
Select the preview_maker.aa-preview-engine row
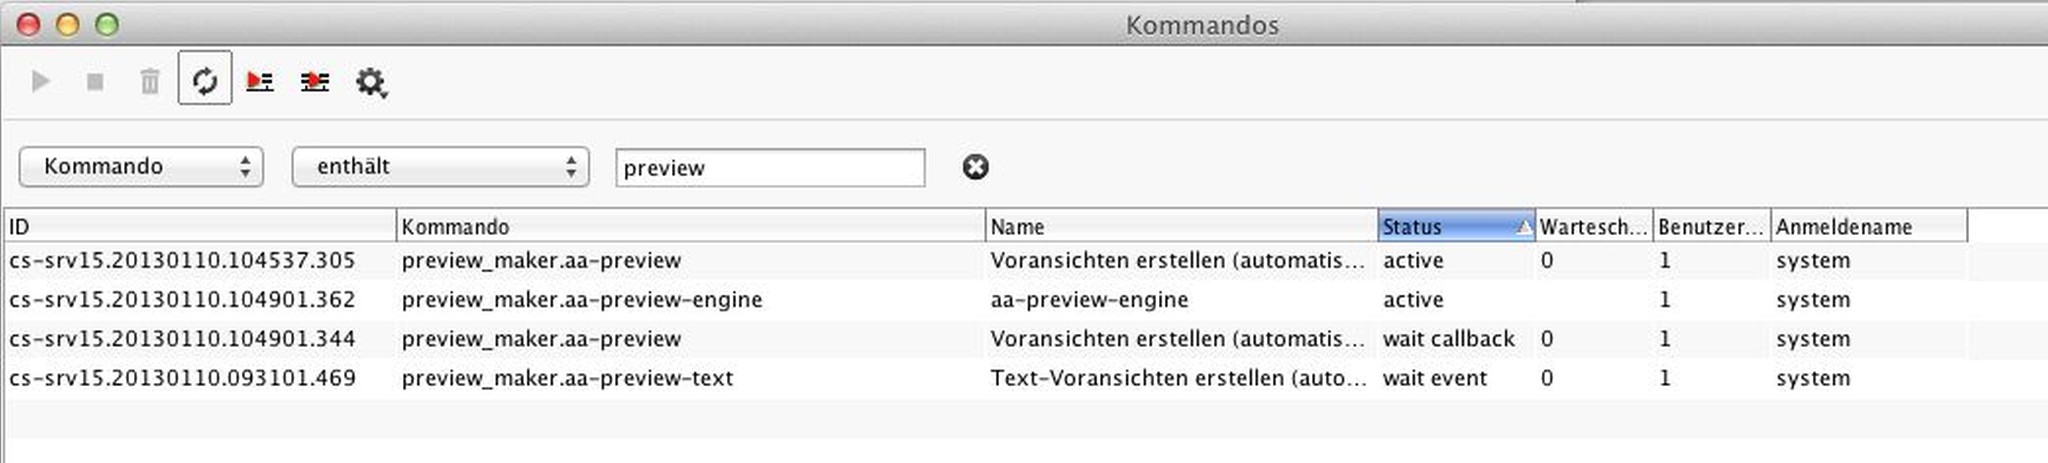(x=581, y=300)
